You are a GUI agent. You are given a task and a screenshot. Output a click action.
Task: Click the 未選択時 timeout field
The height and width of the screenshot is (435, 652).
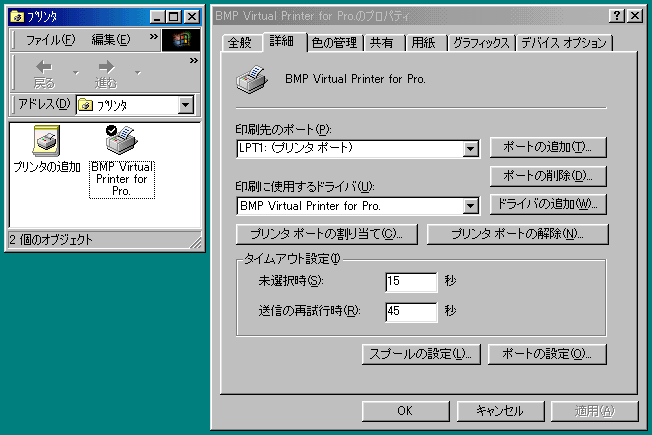click(411, 282)
